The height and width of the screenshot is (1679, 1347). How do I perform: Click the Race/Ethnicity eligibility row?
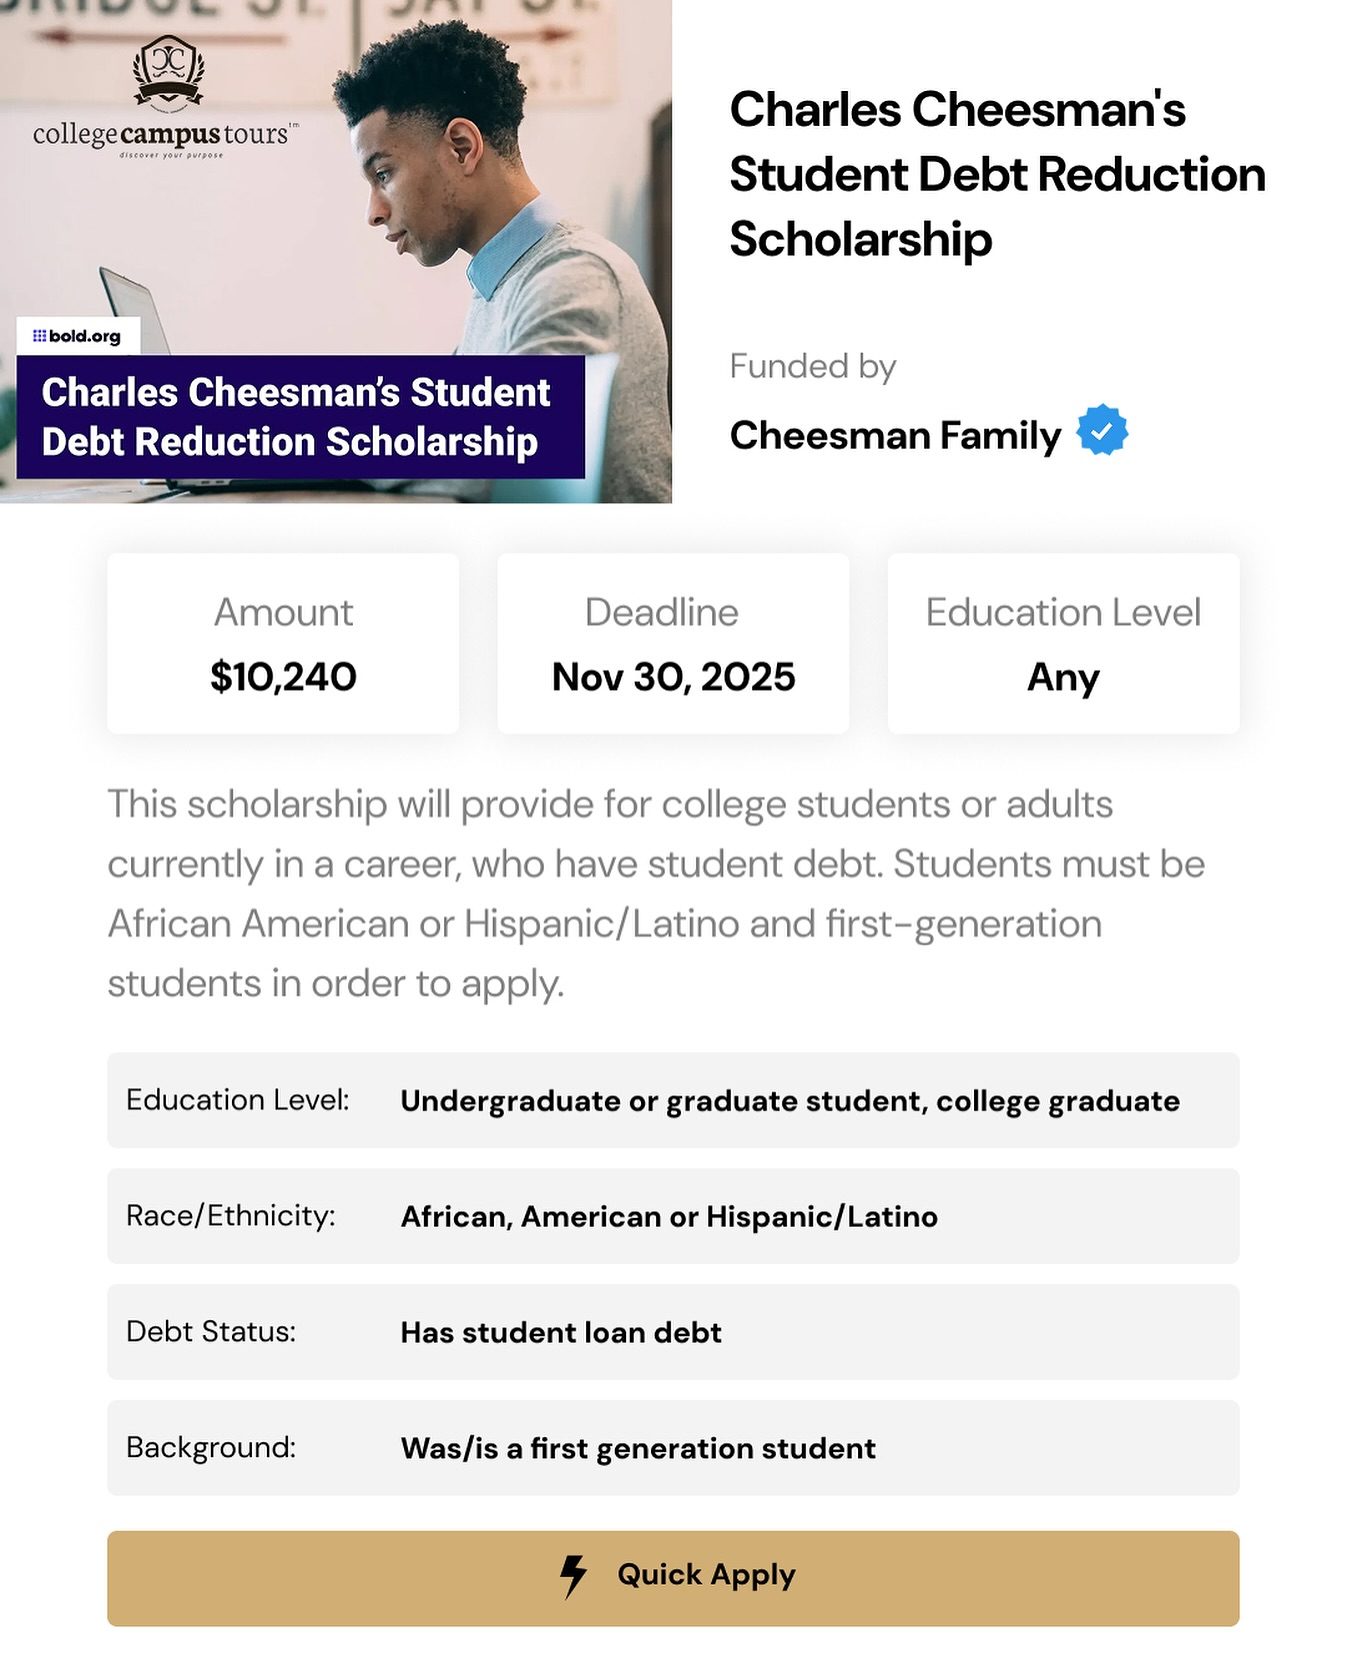[x=673, y=1216]
